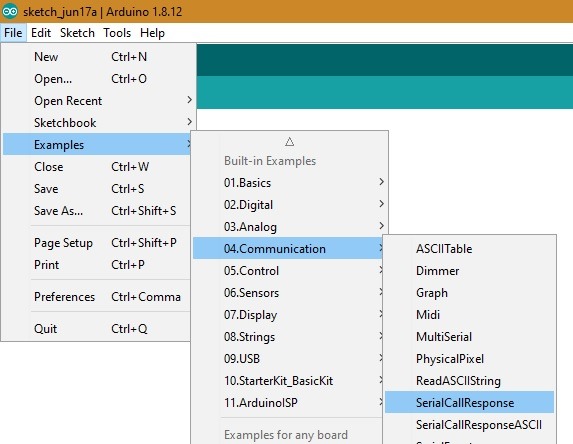Viewport: 573px width, 444px height.
Task: Open the PhysicalPixel example sketch
Action: 470,358
